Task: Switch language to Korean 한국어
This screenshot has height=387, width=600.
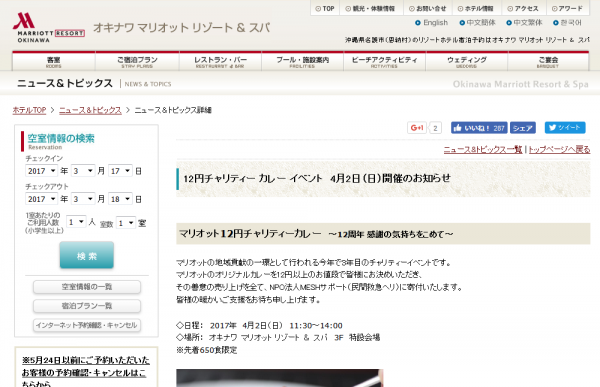Action: 567,23
